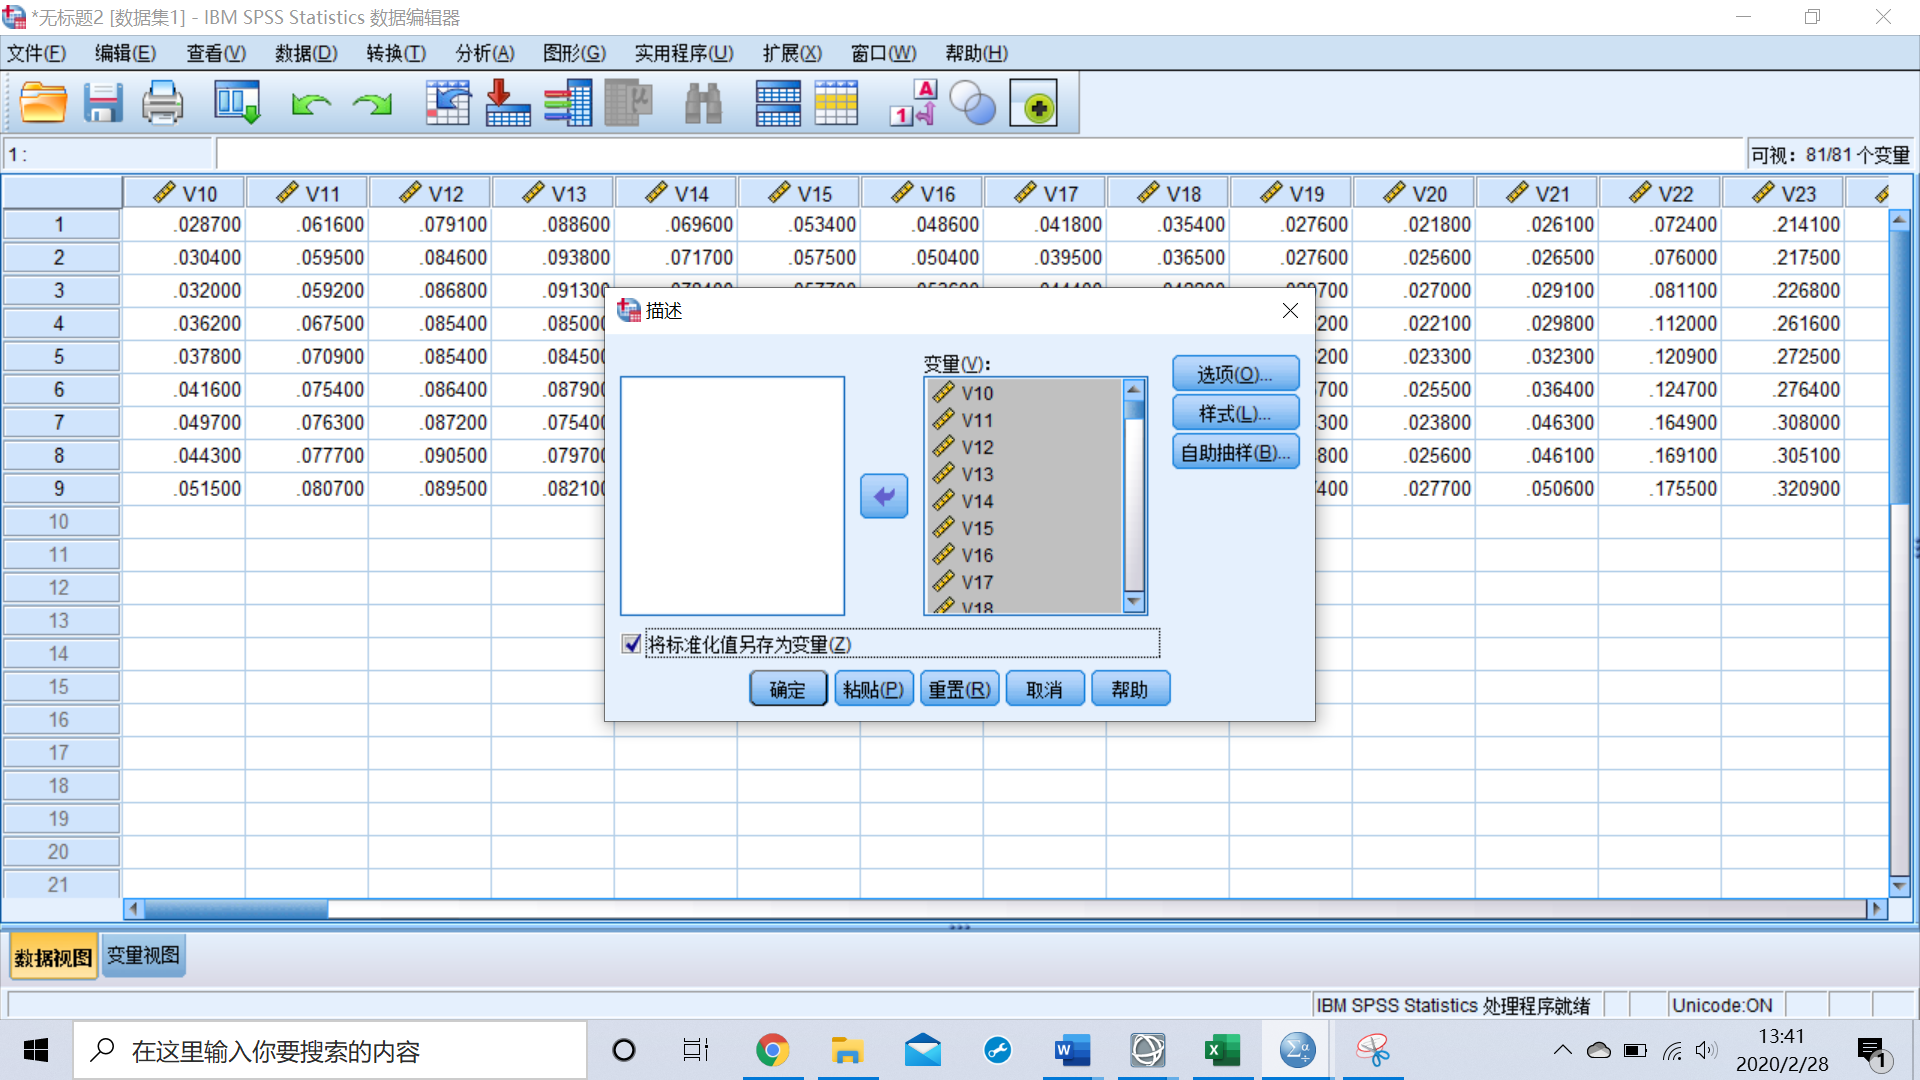Switch to the 变量视图 tab
The image size is (1920, 1080).
point(143,956)
